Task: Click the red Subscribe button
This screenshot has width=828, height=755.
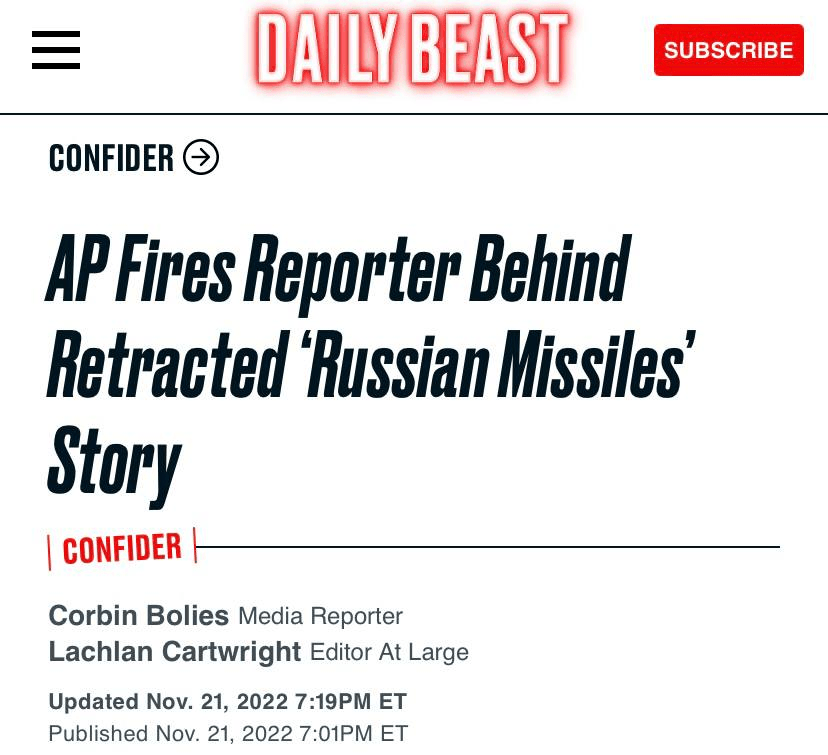Action: pos(729,50)
